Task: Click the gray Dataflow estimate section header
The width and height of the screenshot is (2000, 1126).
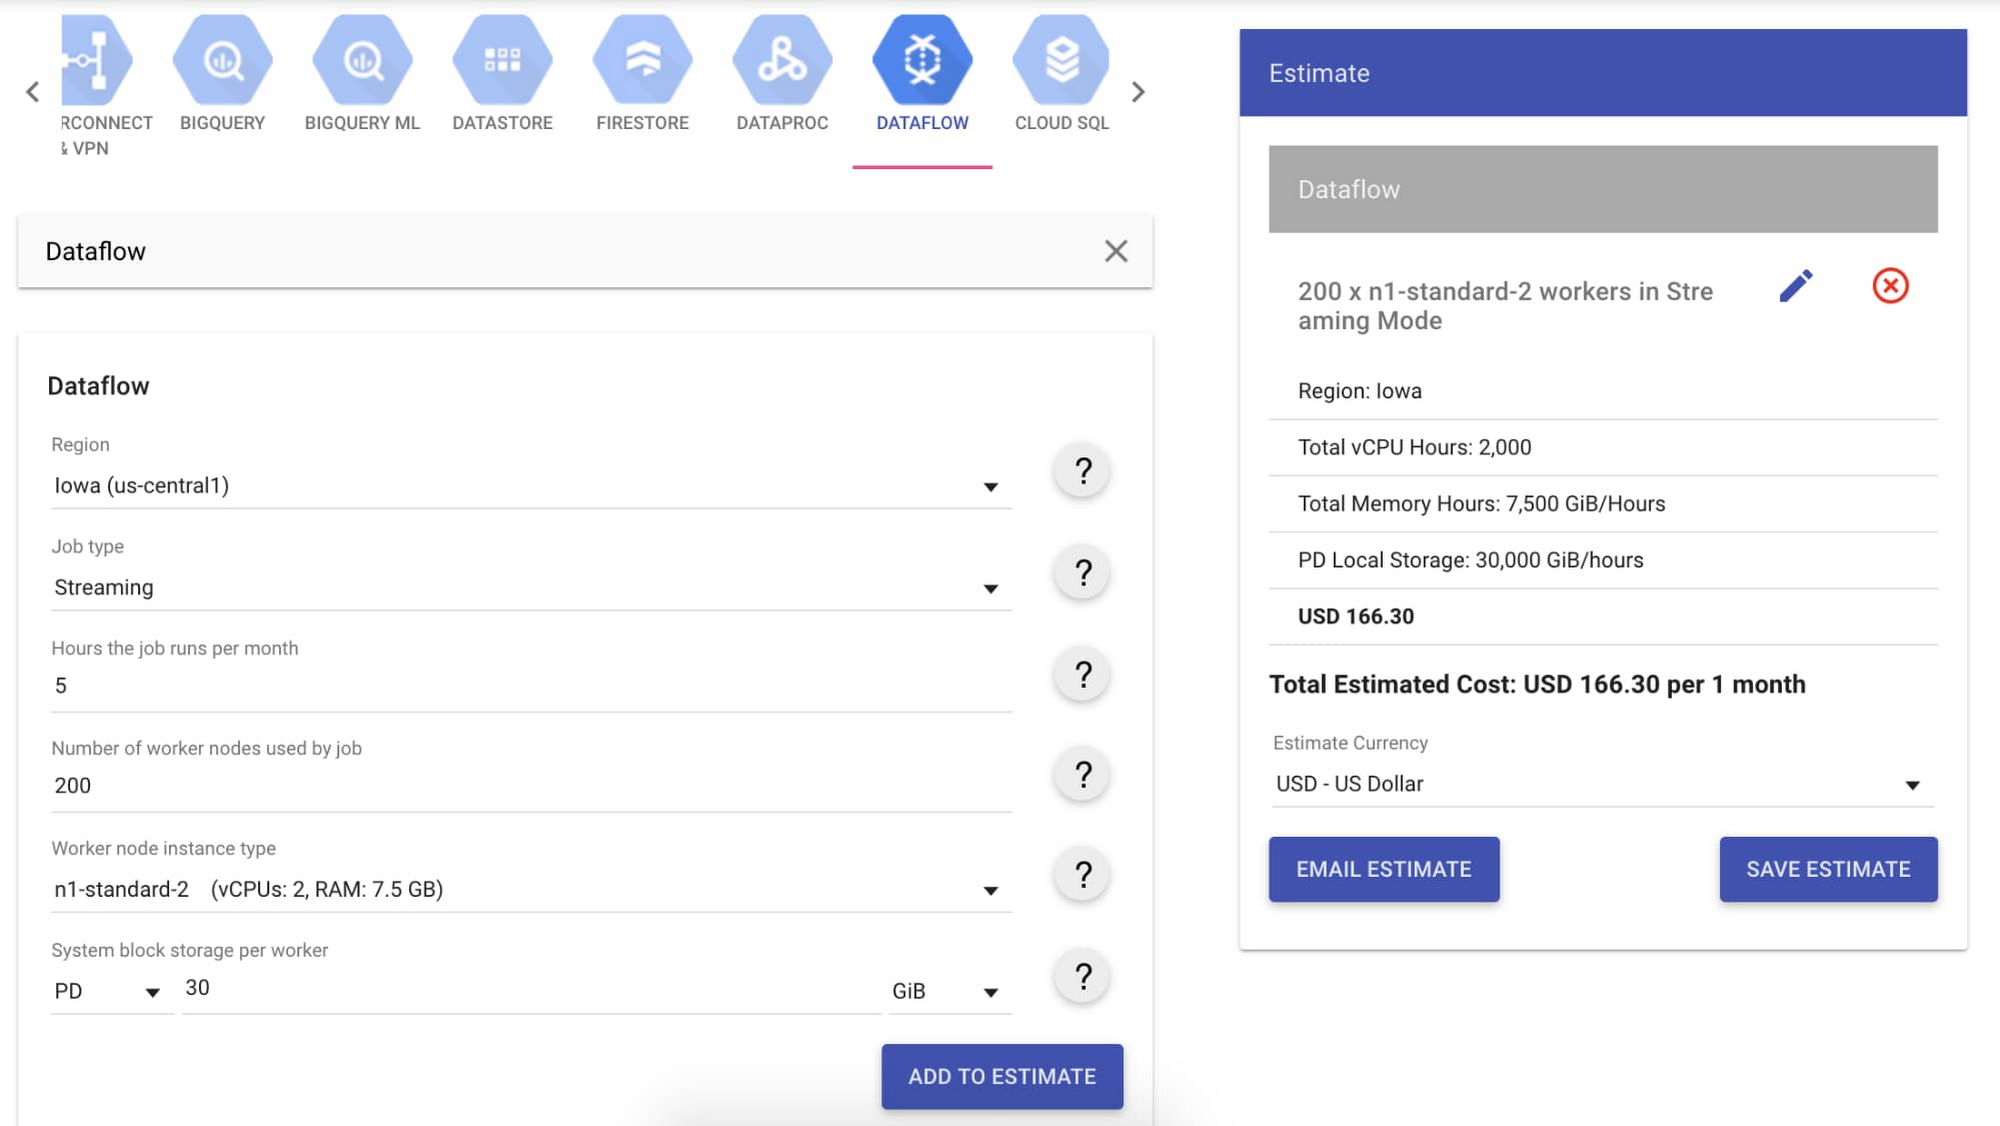Action: point(1603,189)
